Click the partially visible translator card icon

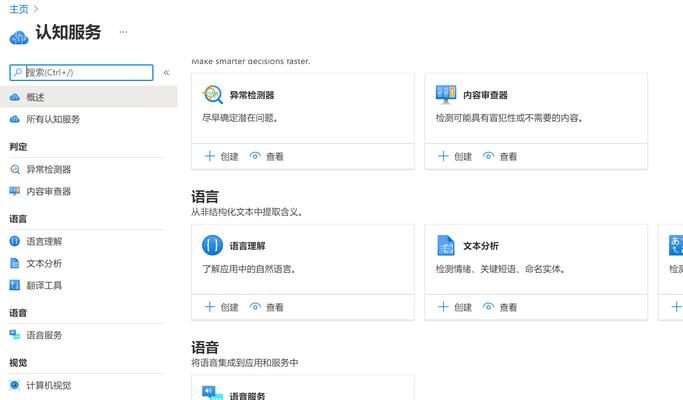click(x=676, y=245)
